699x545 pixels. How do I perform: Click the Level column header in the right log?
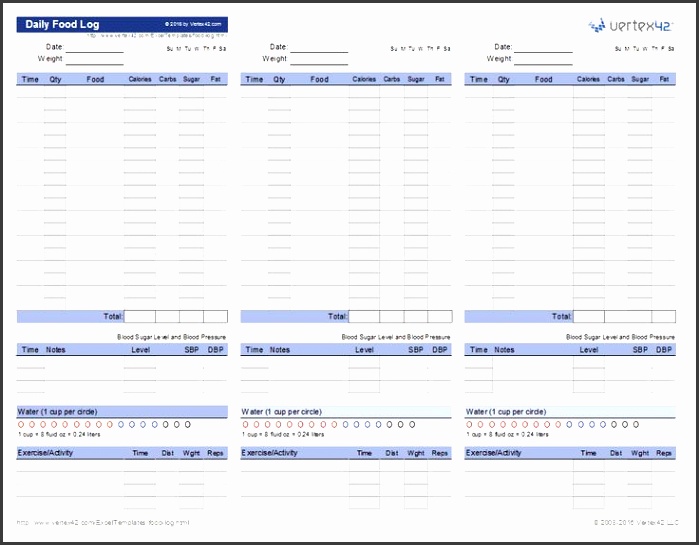click(x=589, y=350)
